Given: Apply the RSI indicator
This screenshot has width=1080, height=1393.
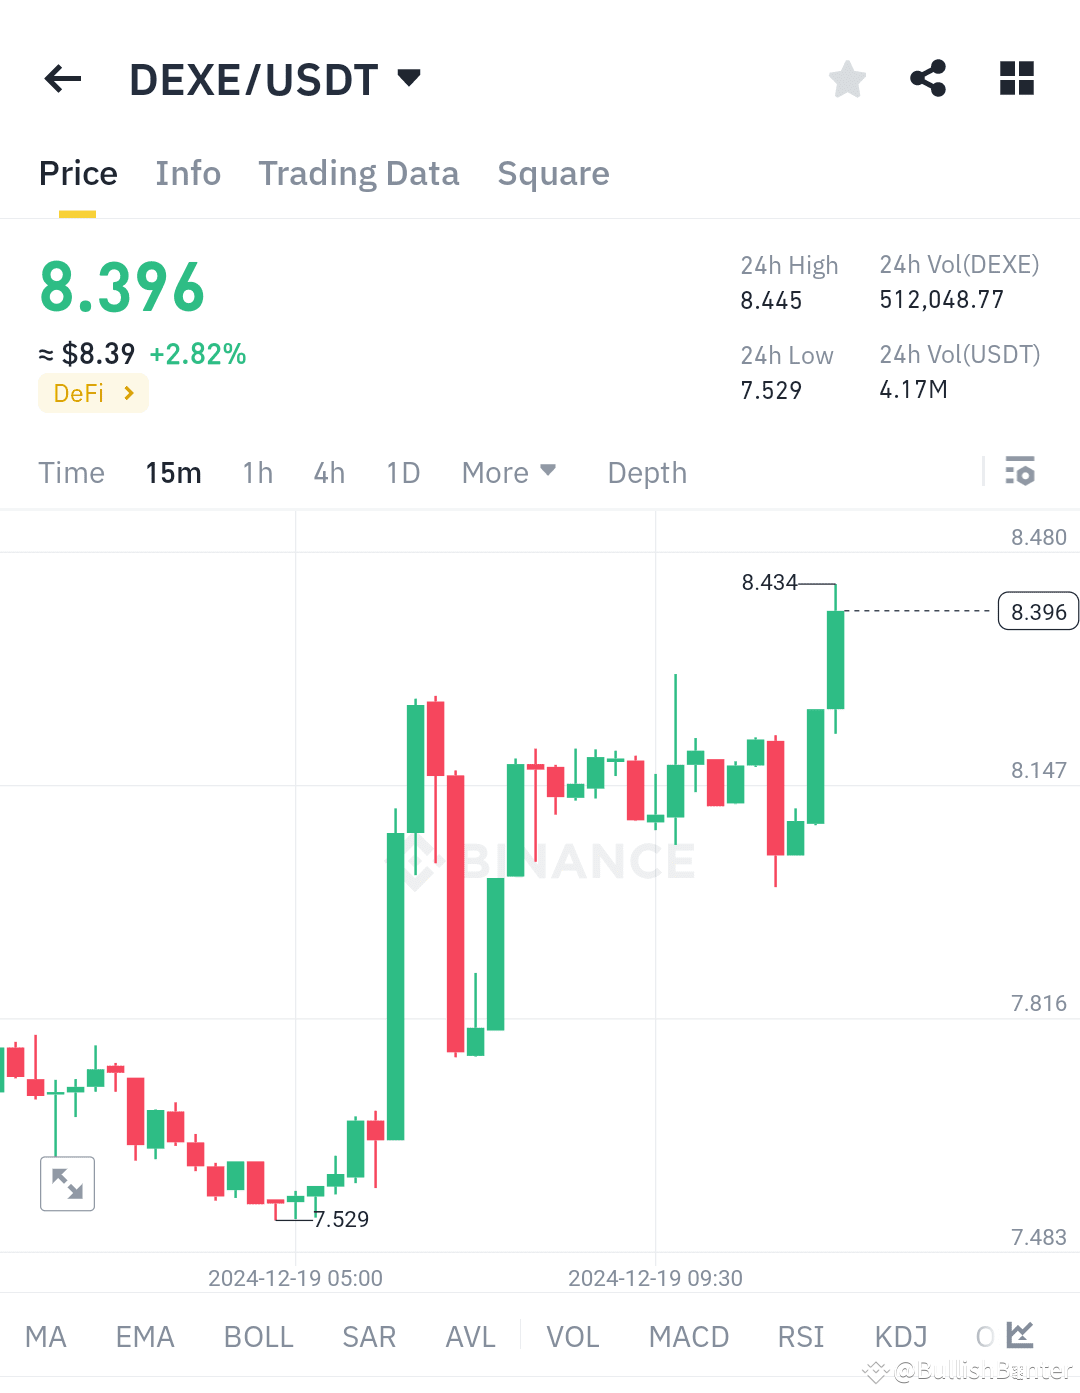Looking at the screenshot, I should [800, 1336].
